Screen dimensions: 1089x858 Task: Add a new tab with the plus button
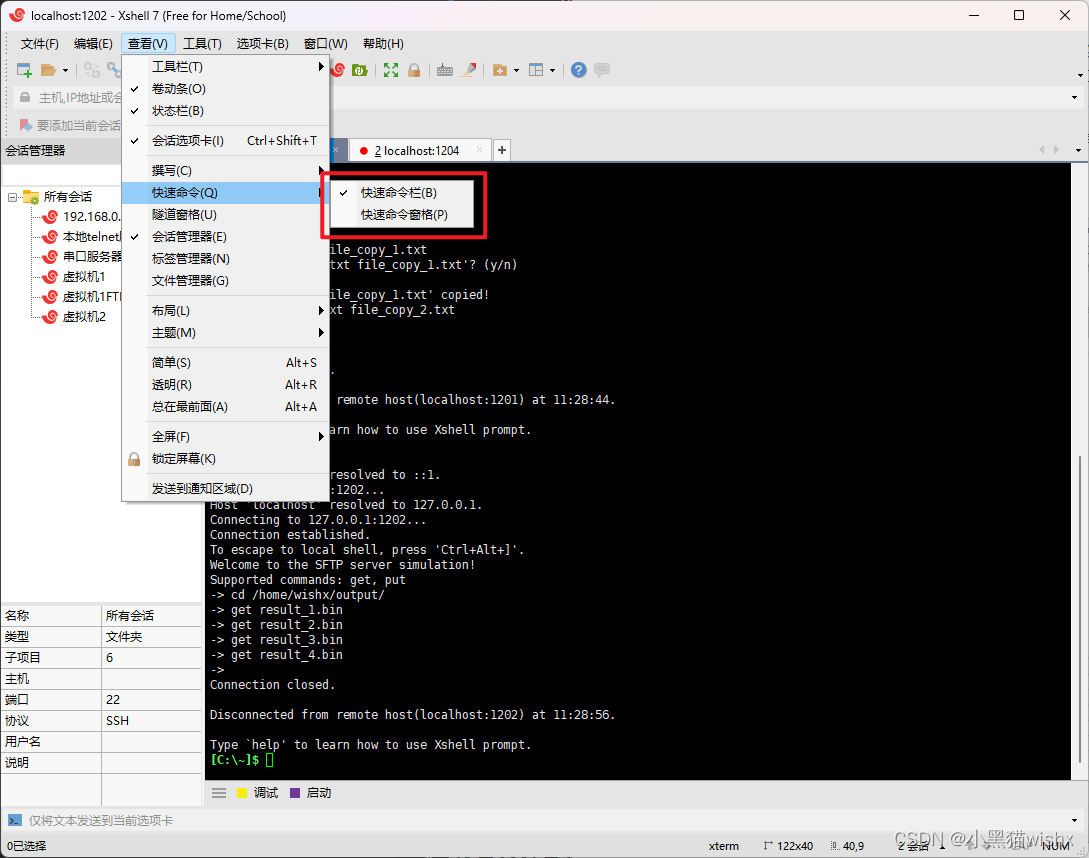(502, 149)
